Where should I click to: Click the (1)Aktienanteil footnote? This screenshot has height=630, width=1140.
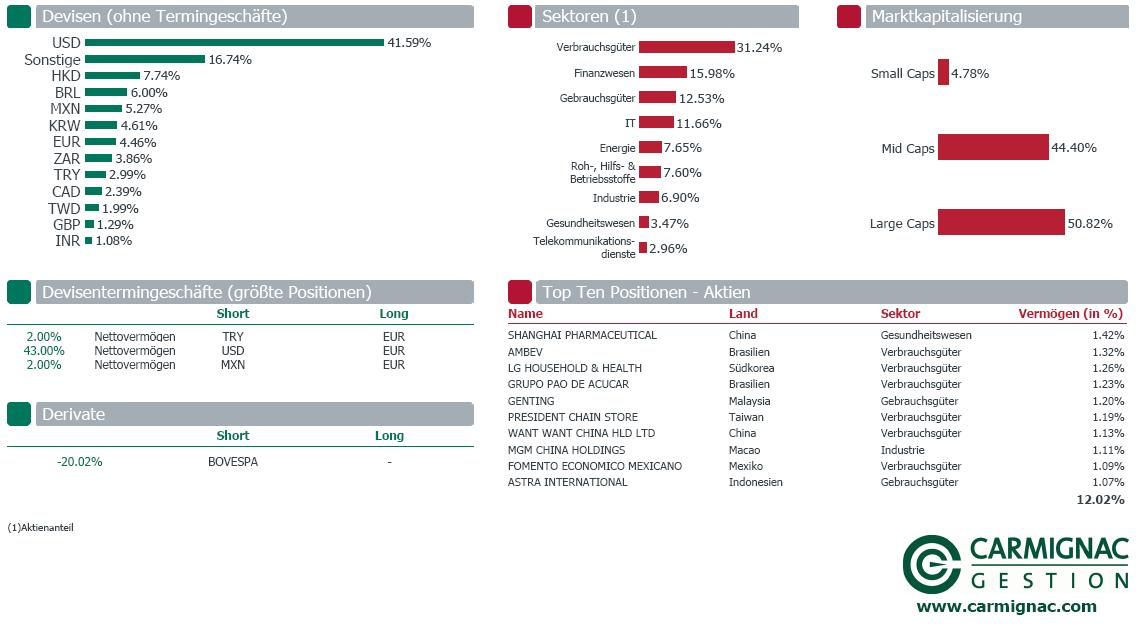pyautogui.click(x=40, y=528)
